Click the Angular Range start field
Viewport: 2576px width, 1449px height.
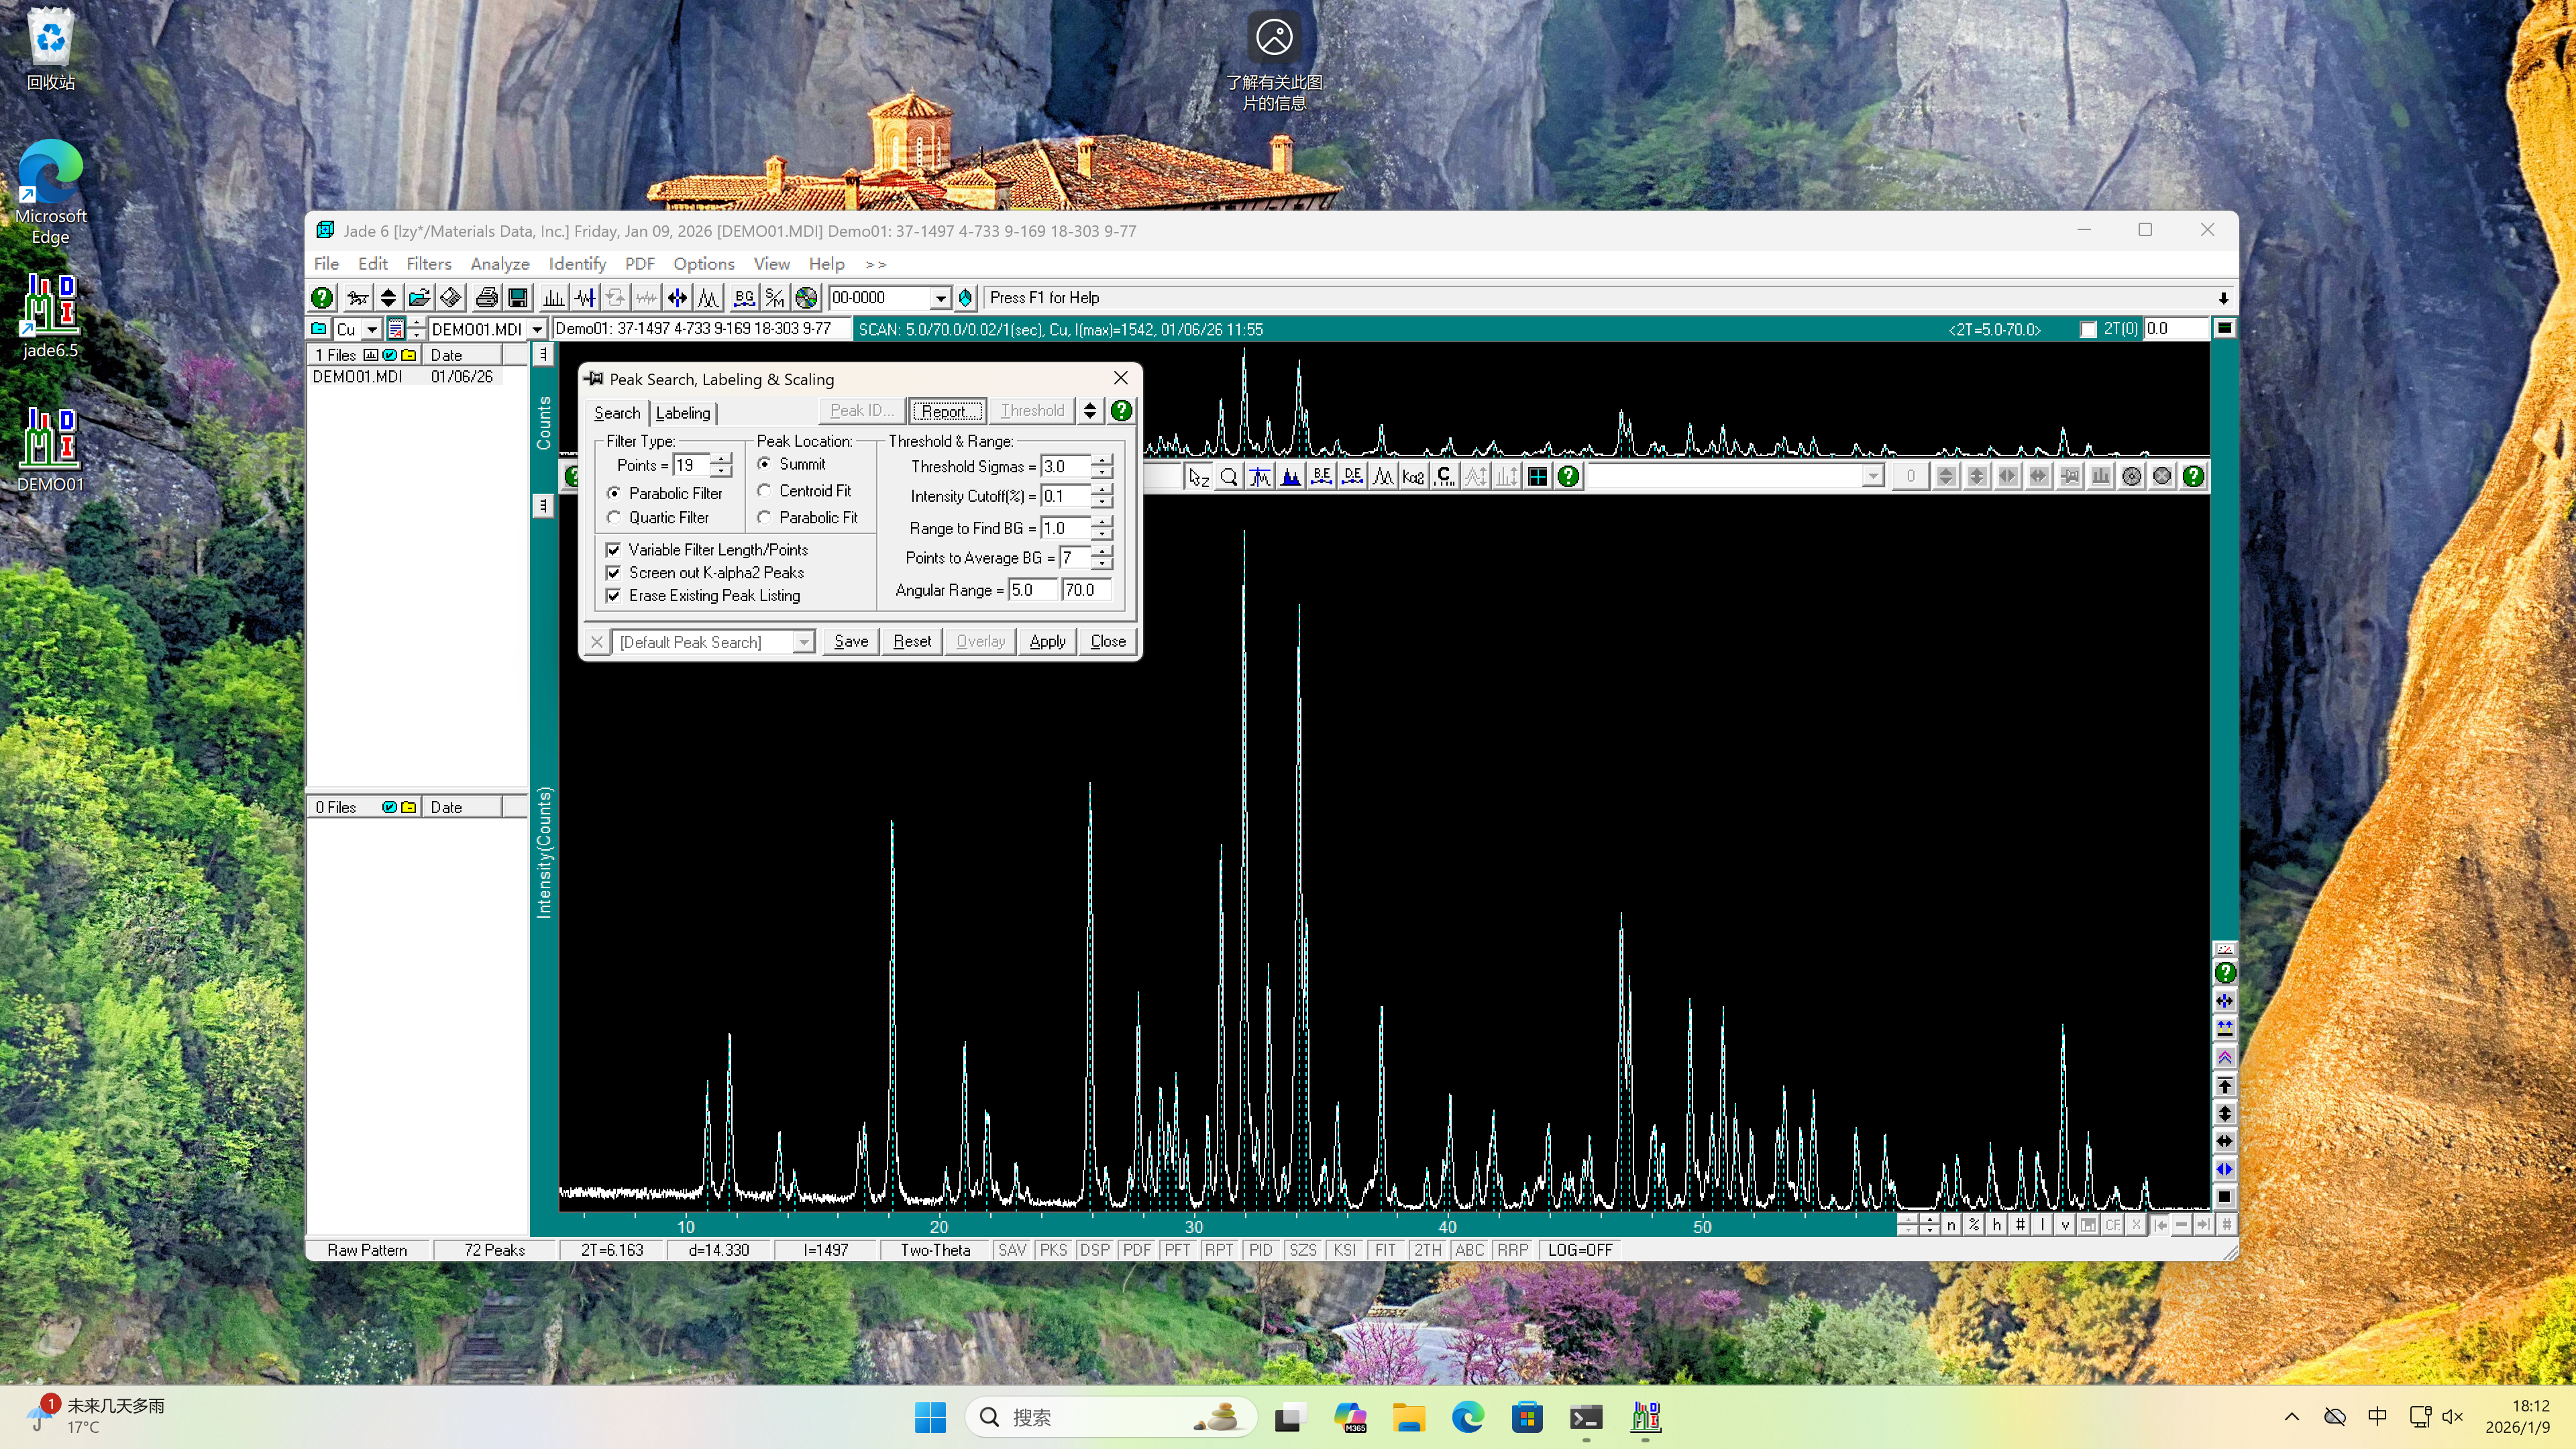pyautogui.click(x=1030, y=590)
